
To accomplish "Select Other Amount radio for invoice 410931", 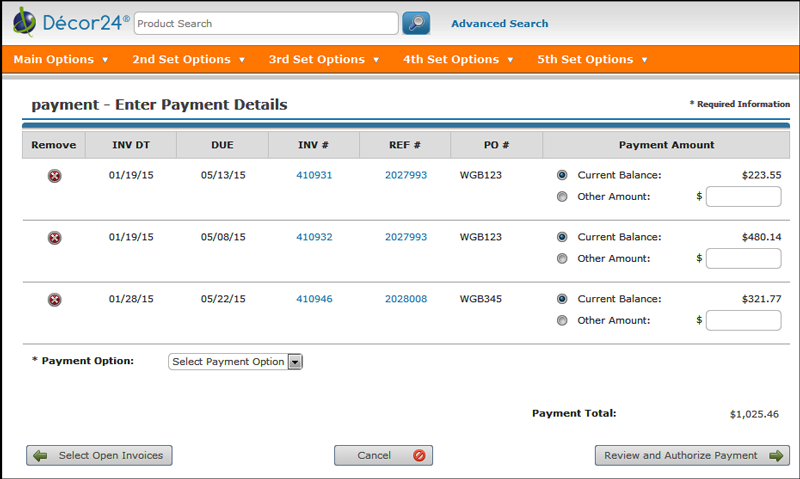I will pos(562,197).
